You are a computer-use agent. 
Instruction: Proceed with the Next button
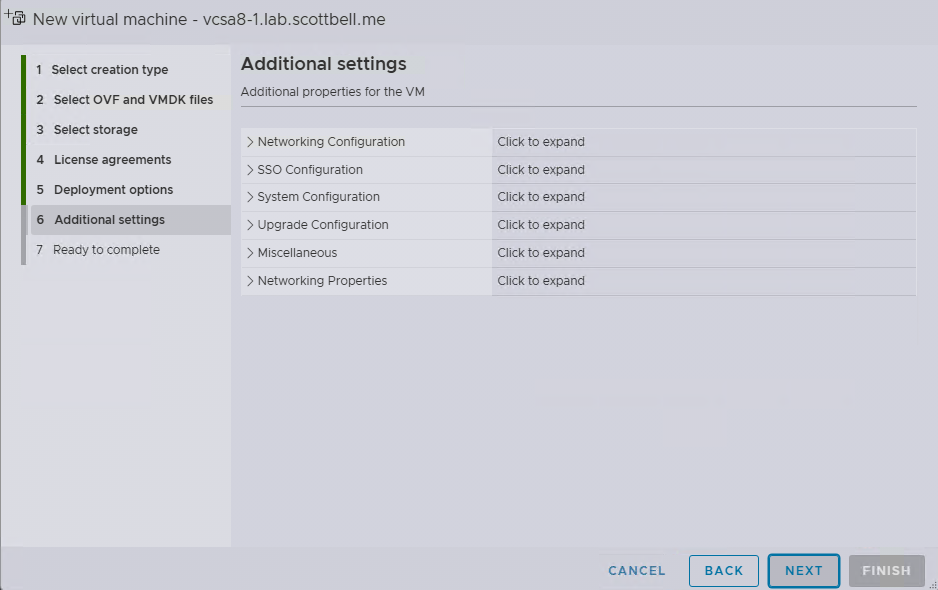[x=803, y=571]
